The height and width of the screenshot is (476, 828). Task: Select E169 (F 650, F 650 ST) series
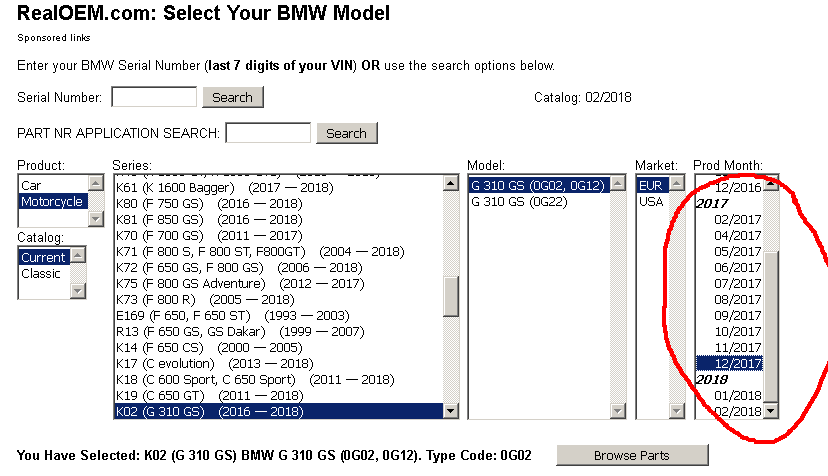[279, 315]
